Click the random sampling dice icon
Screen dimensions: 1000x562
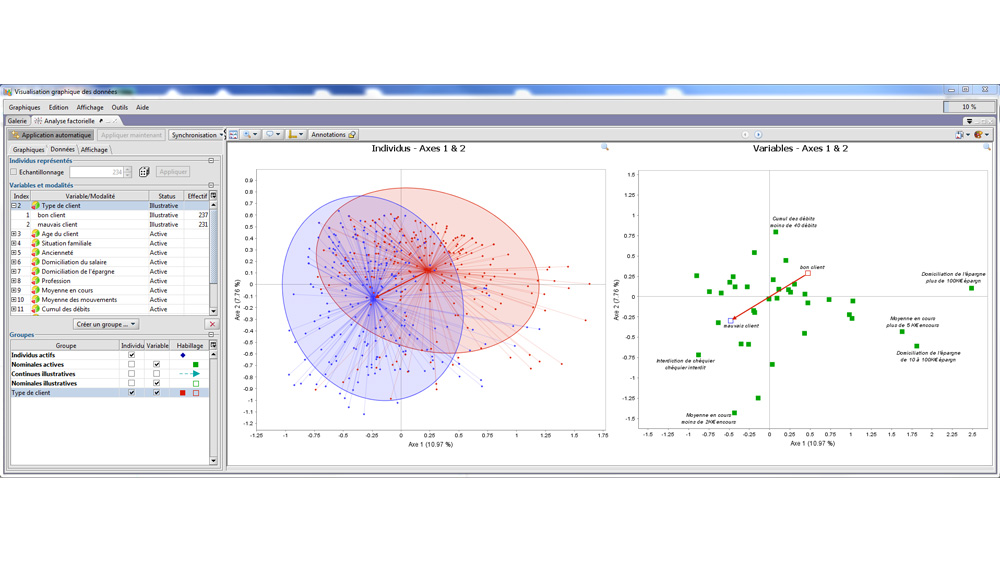[144, 172]
